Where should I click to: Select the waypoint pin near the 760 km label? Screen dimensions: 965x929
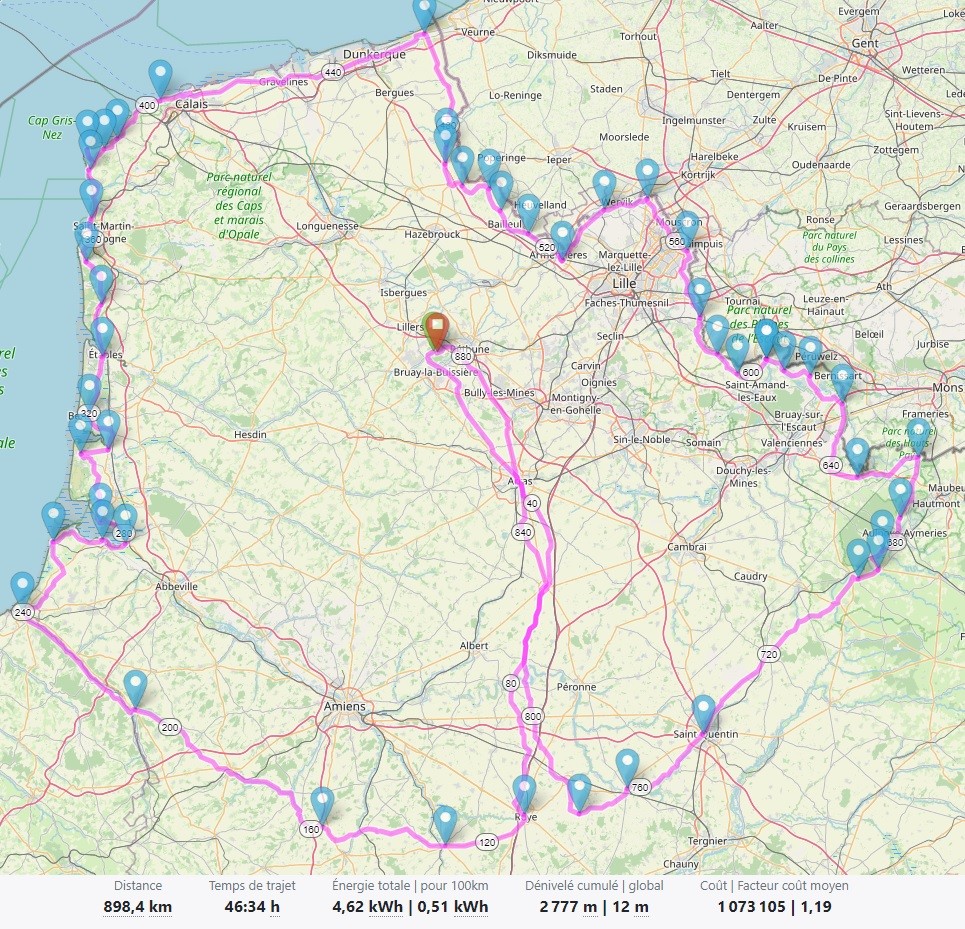coord(627,765)
